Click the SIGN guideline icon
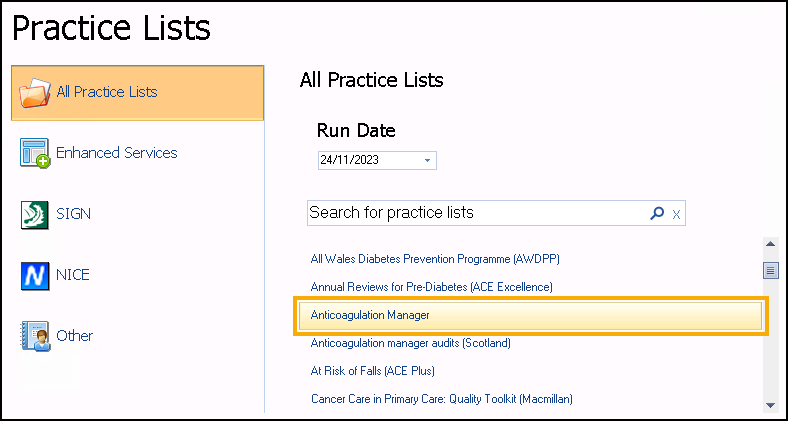The height and width of the screenshot is (421, 788). (35, 215)
